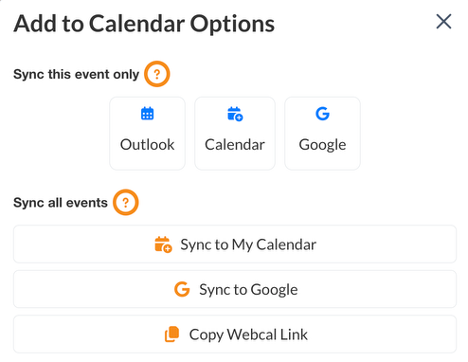Click the Sync to My Calendar text
This screenshot has height=362, width=468.
coord(248,245)
